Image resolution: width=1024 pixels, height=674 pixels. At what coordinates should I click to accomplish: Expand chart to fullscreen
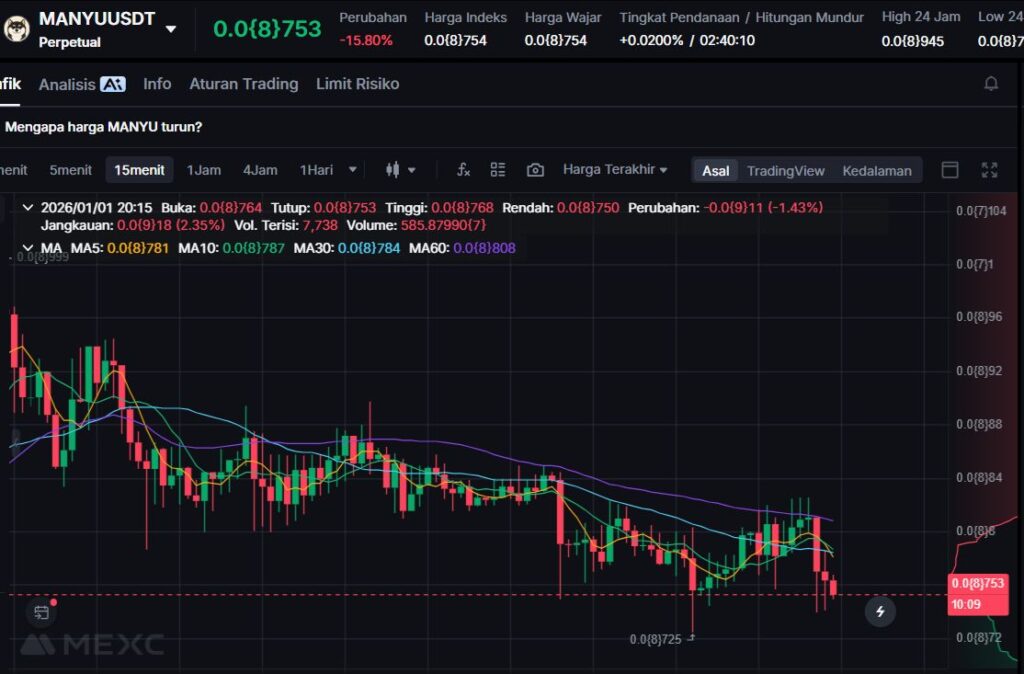click(x=989, y=170)
